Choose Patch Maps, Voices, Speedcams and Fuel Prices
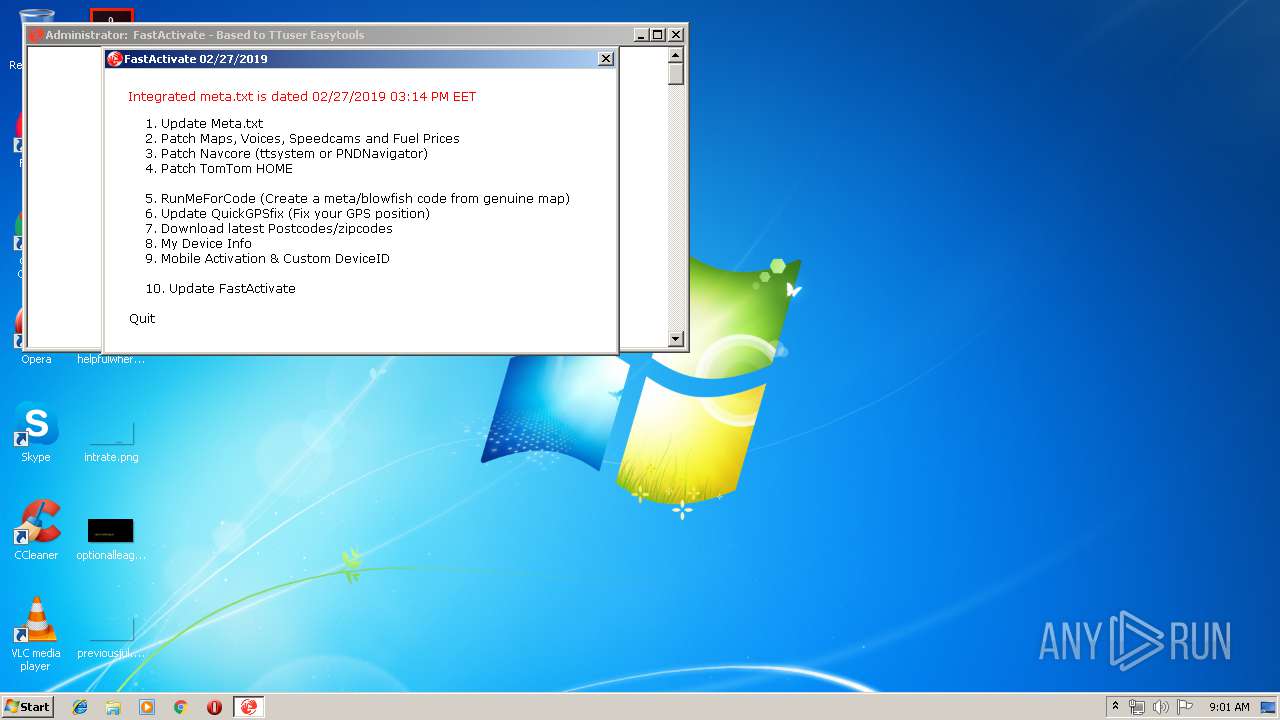 point(302,139)
